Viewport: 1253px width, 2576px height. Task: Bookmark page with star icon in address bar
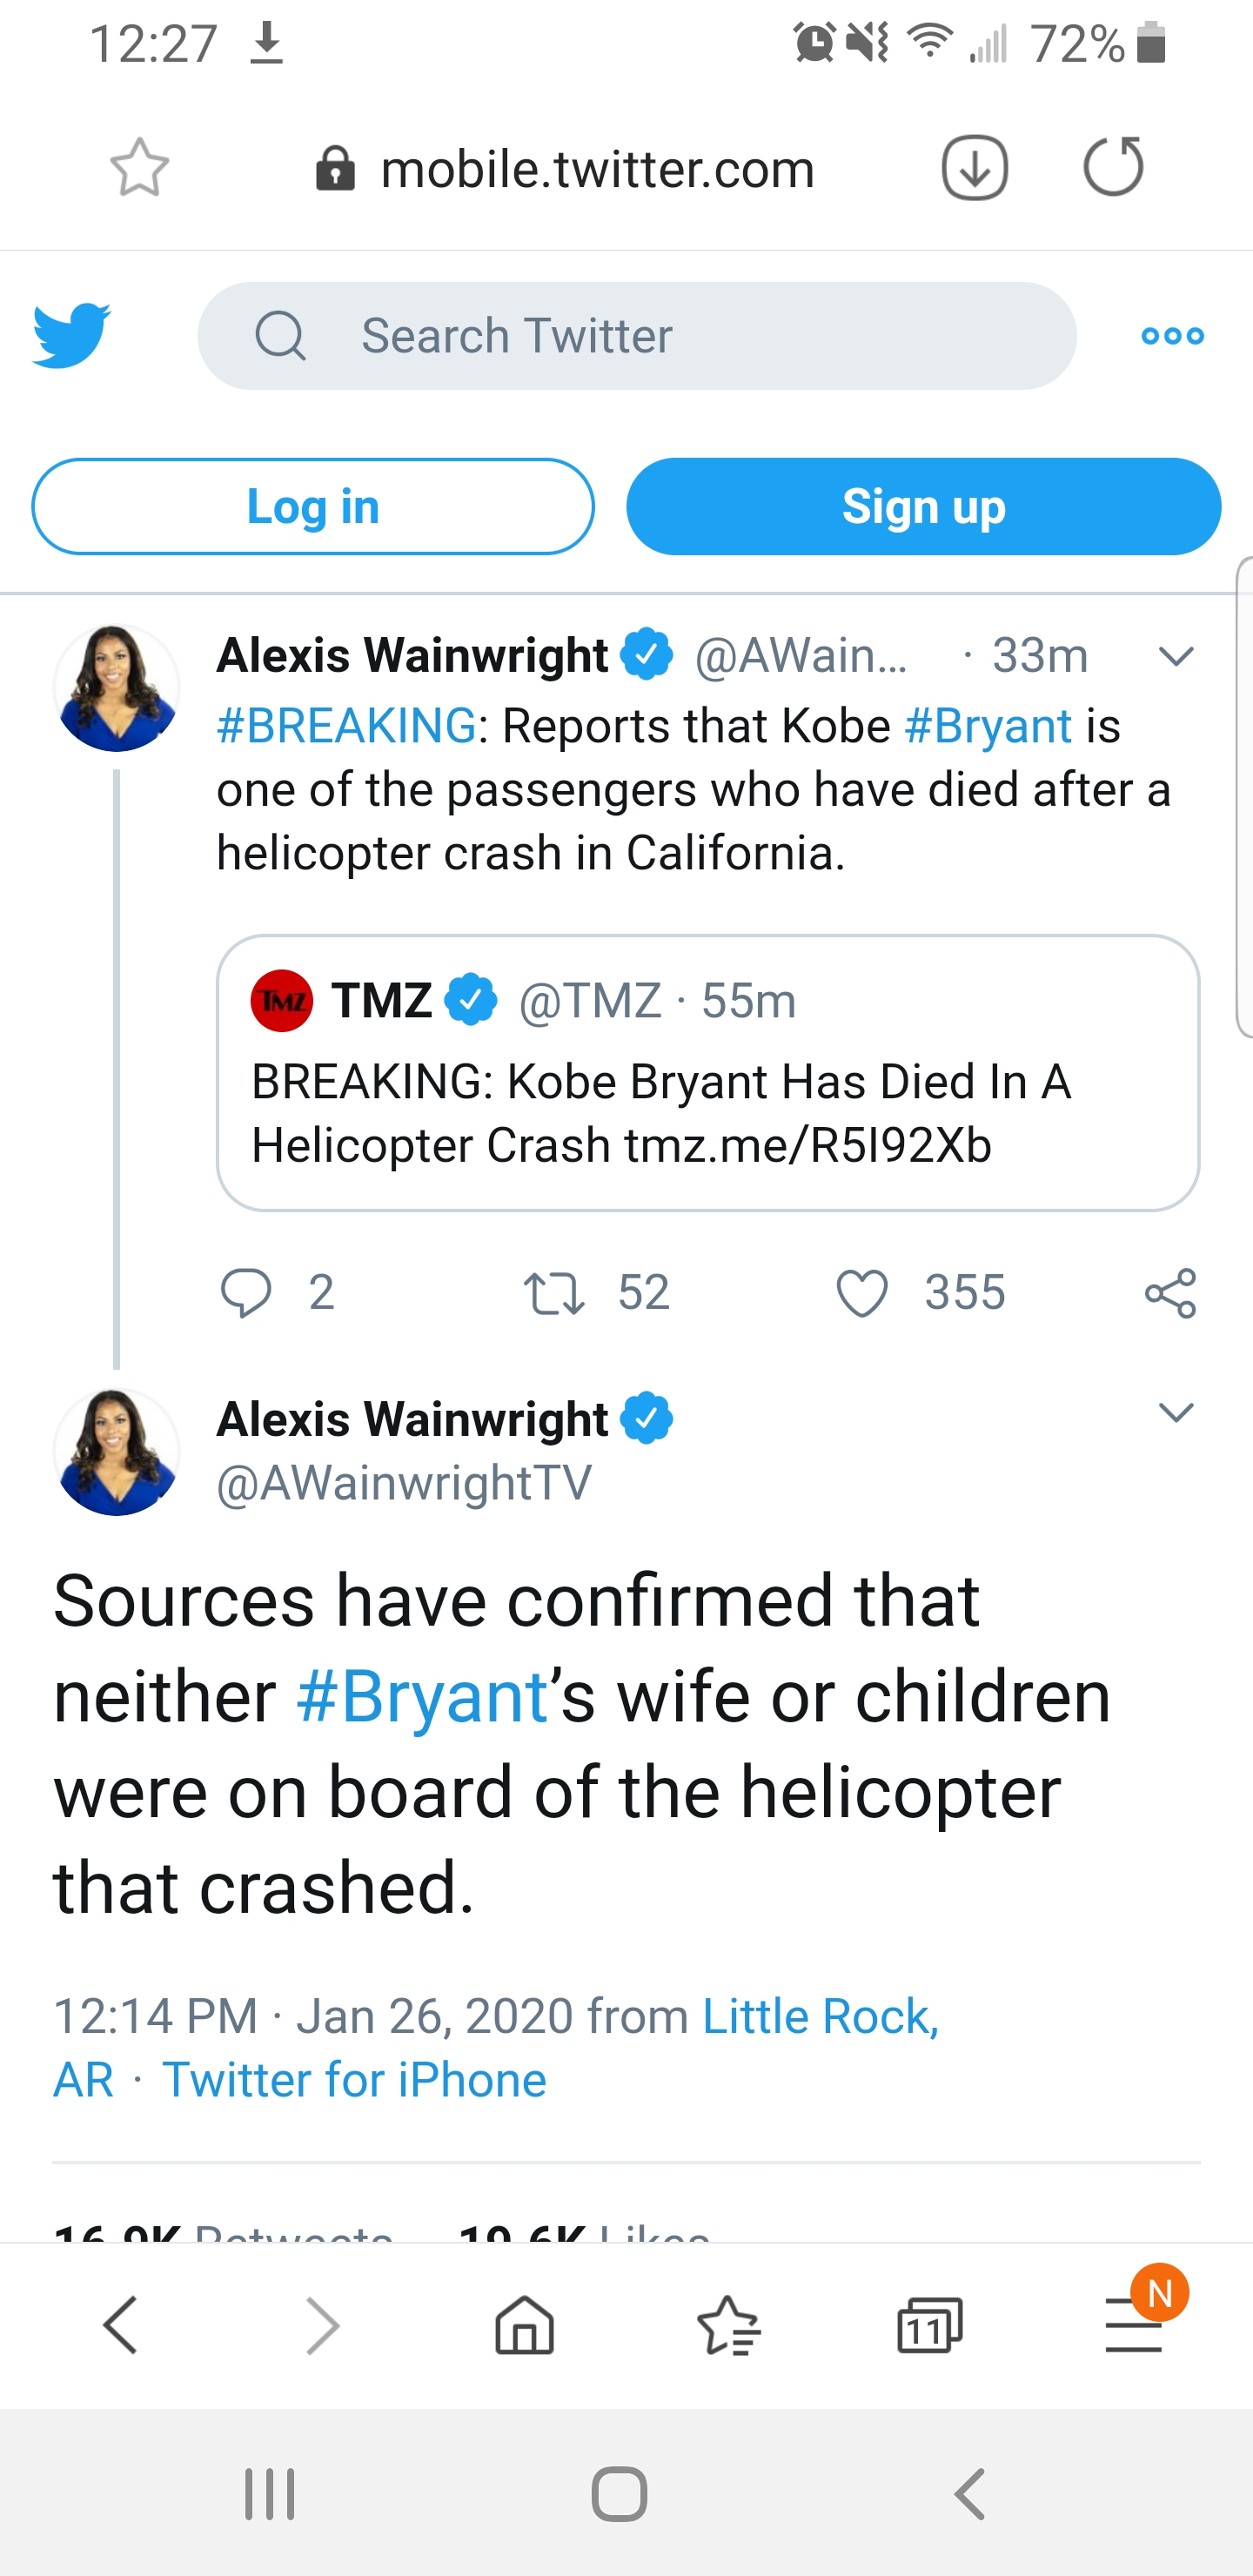139,167
